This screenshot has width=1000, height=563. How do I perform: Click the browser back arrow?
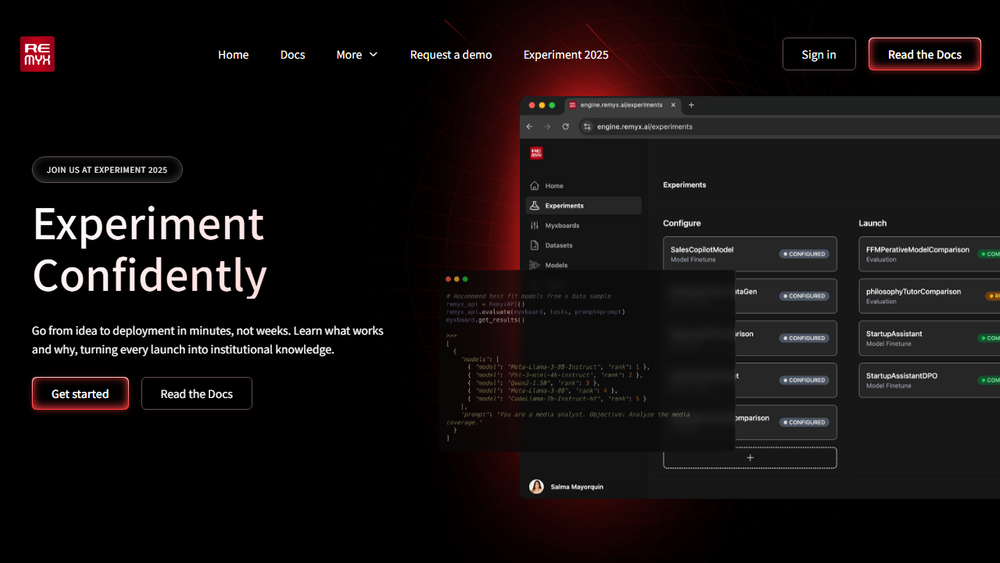[x=529, y=126]
